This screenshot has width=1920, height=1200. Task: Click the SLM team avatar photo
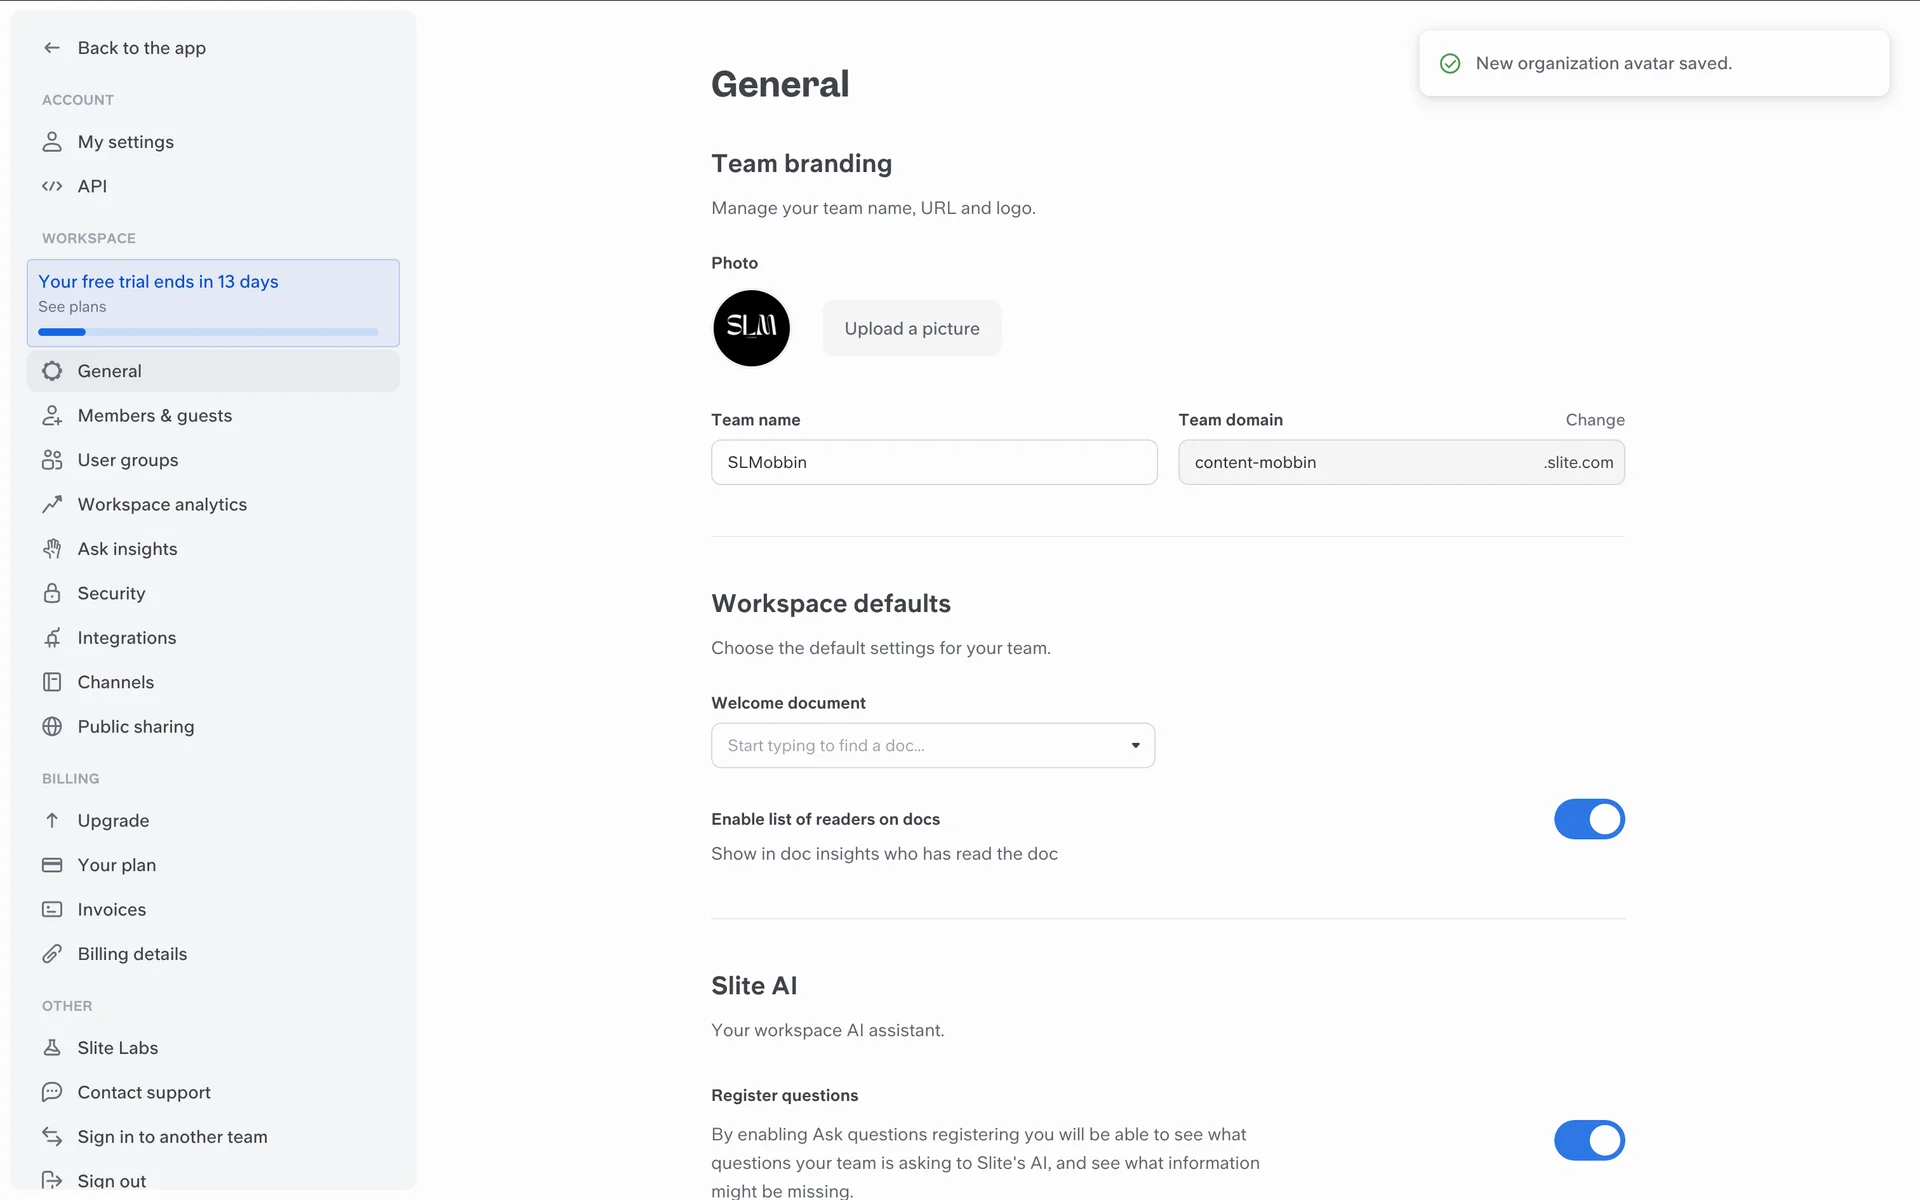[x=751, y=328]
